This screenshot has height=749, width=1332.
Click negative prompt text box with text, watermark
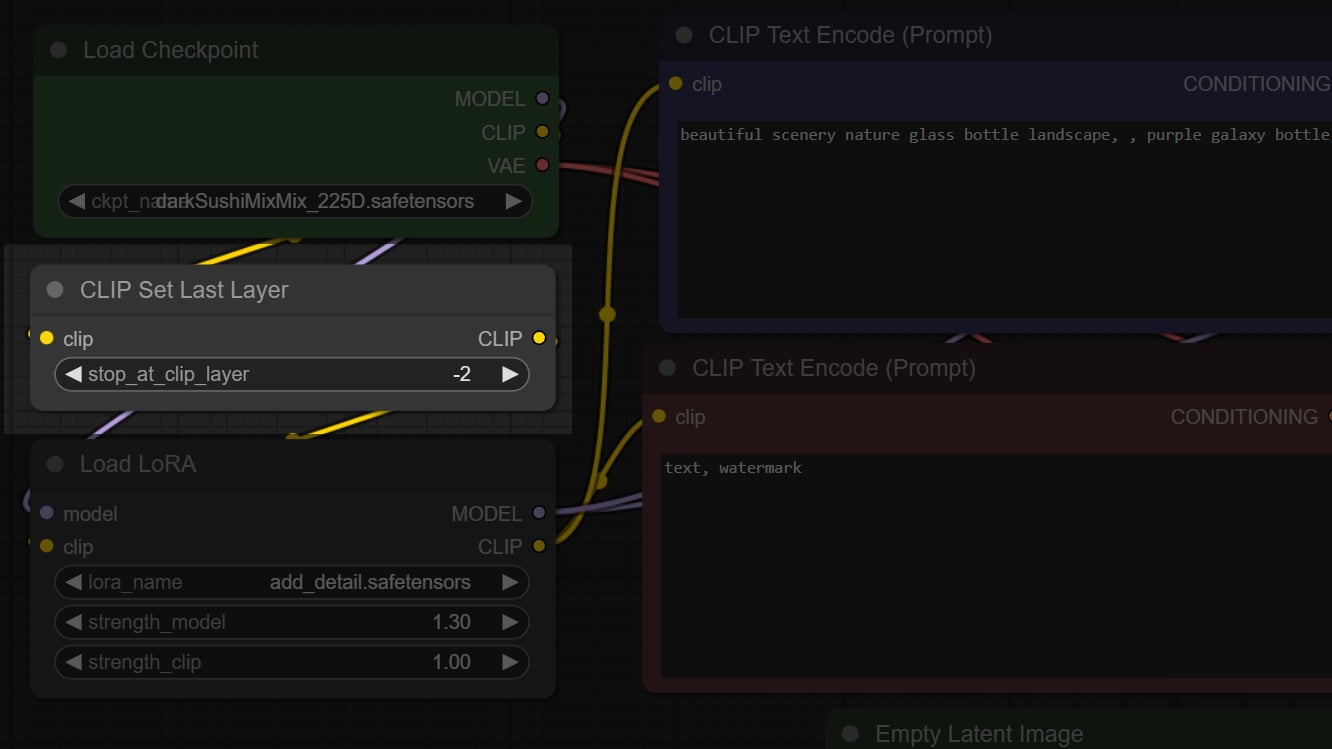point(996,565)
